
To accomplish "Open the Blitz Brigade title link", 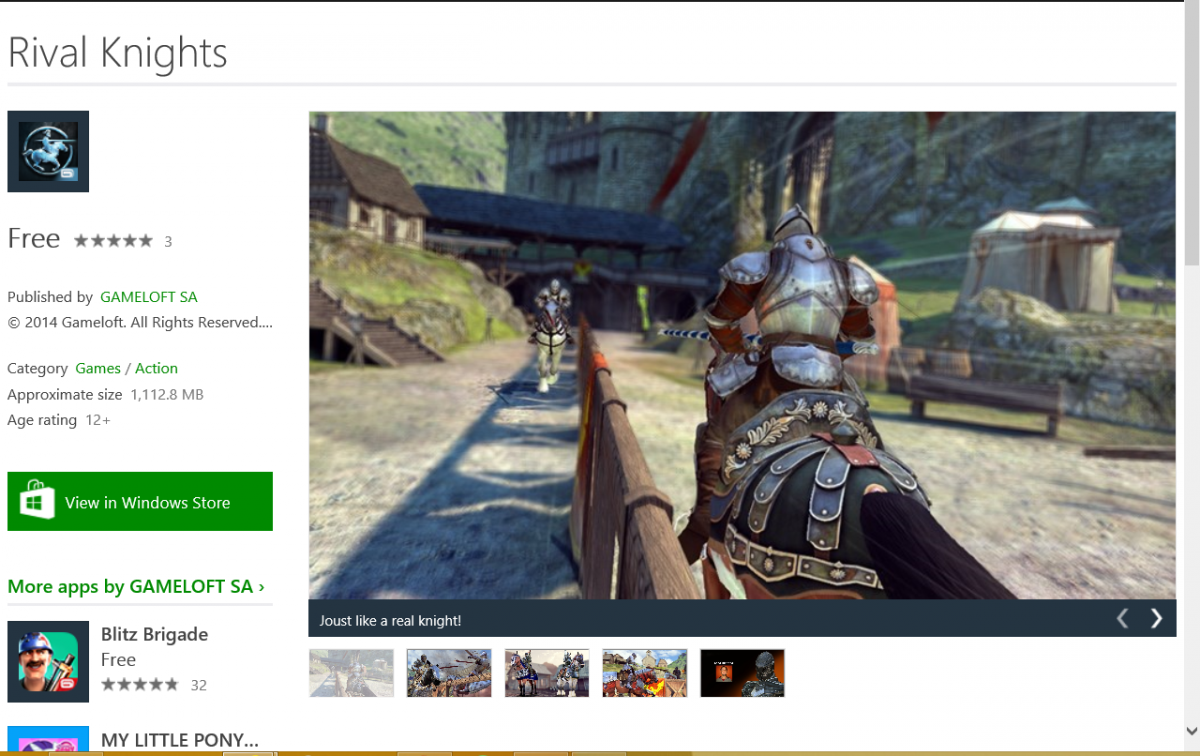I will [154, 634].
